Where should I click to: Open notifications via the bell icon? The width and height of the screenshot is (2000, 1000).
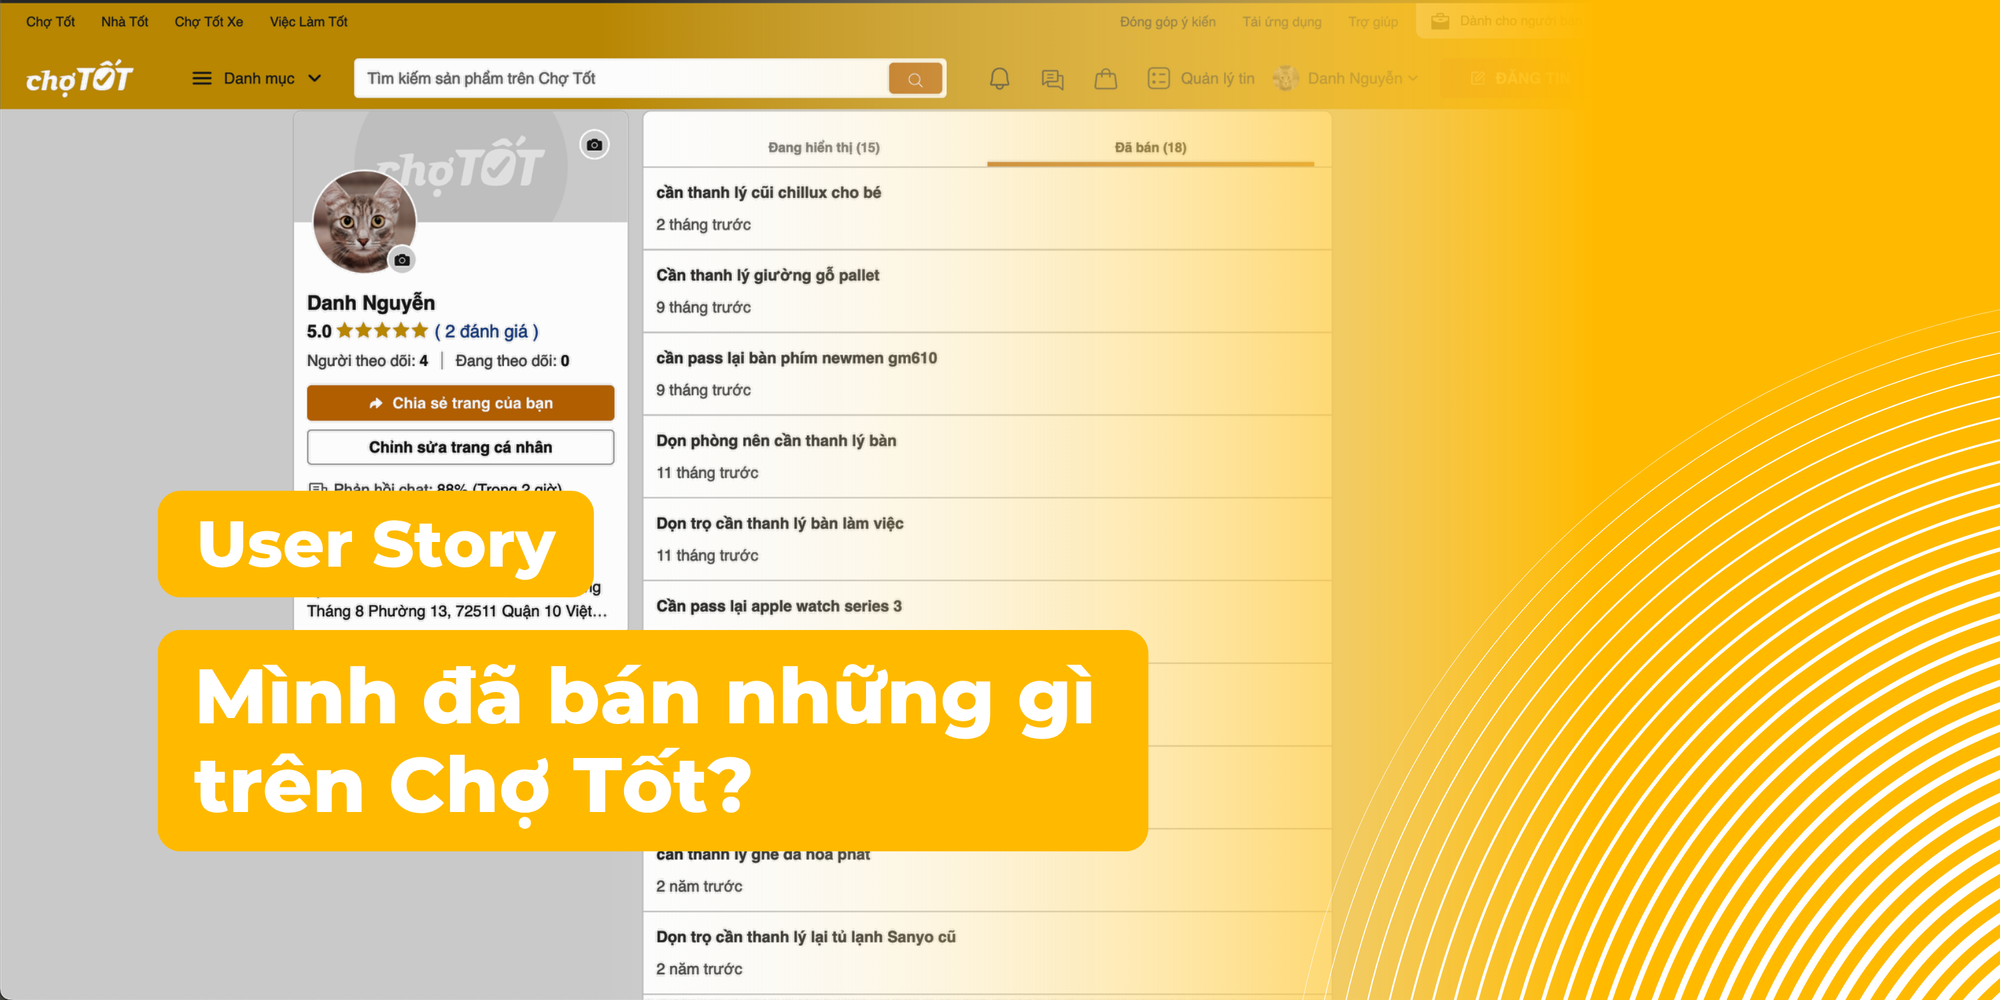(998, 78)
